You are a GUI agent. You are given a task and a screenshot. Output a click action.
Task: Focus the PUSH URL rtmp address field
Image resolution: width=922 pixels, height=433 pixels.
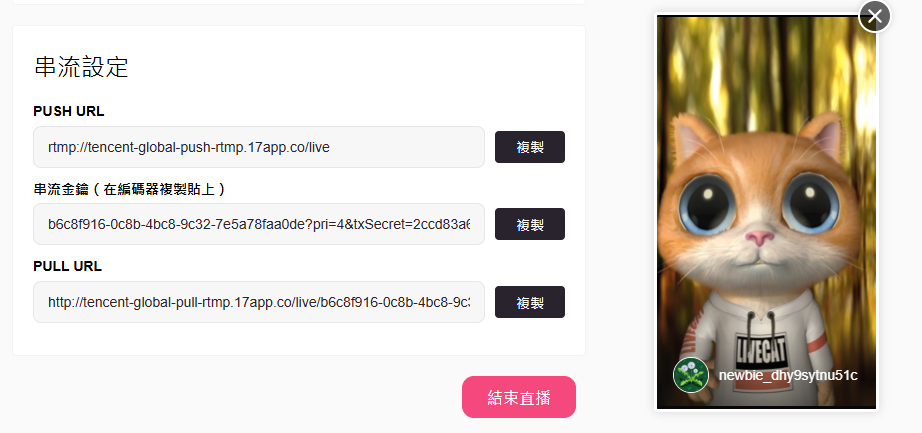point(259,147)
